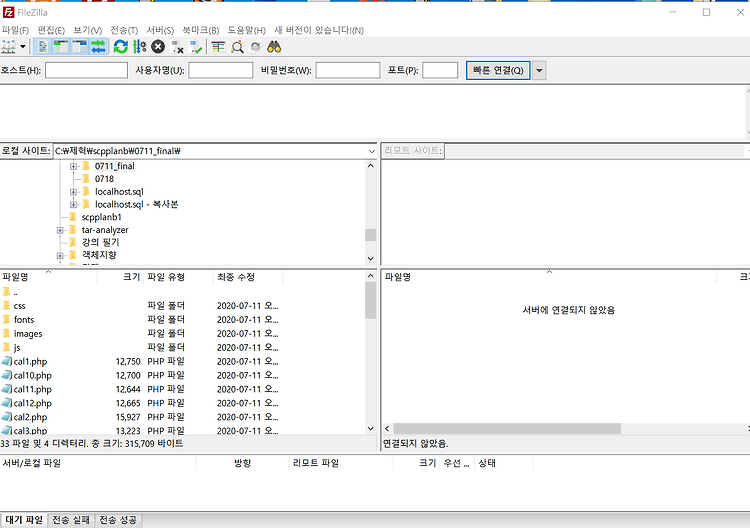
Task: Select the scpplanb1 folder in tree
Action: coord(101,217)
